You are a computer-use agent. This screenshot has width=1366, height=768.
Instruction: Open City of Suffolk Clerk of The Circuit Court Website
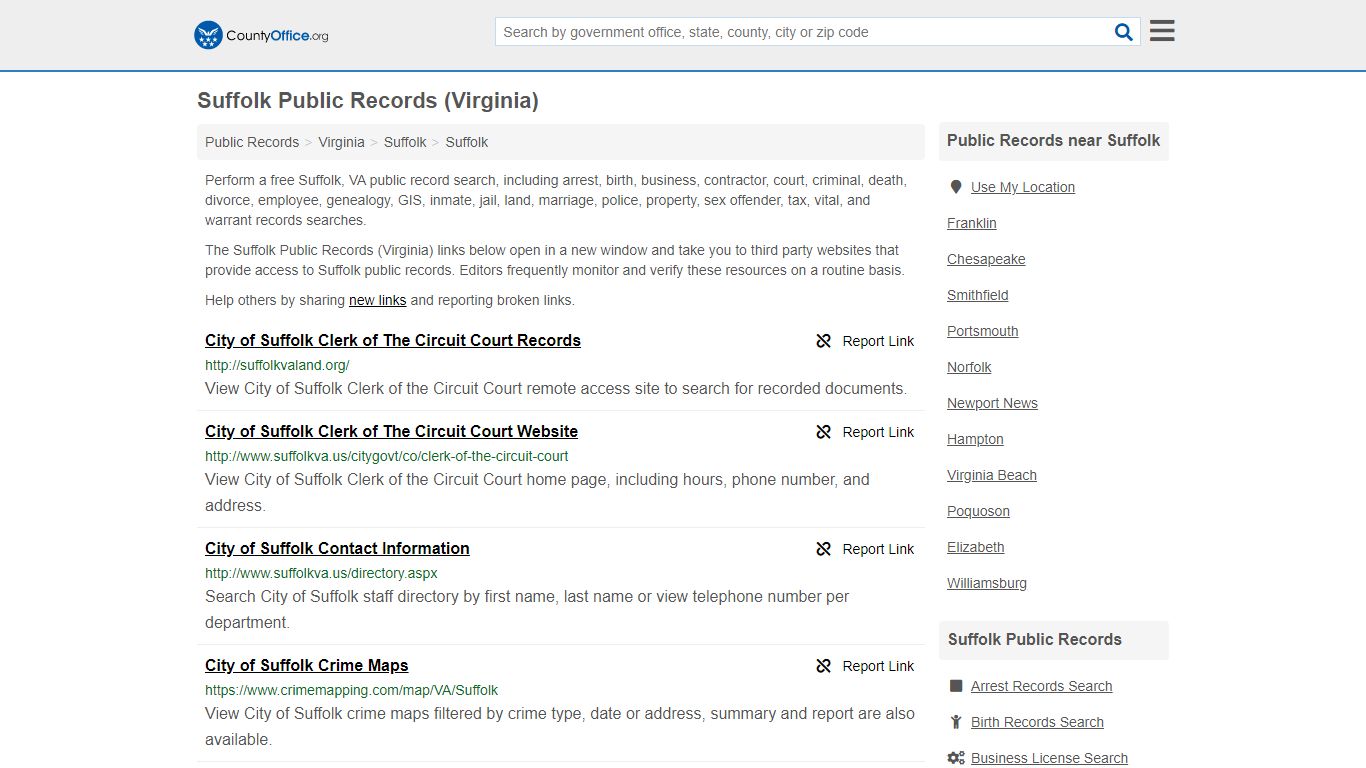391,431
